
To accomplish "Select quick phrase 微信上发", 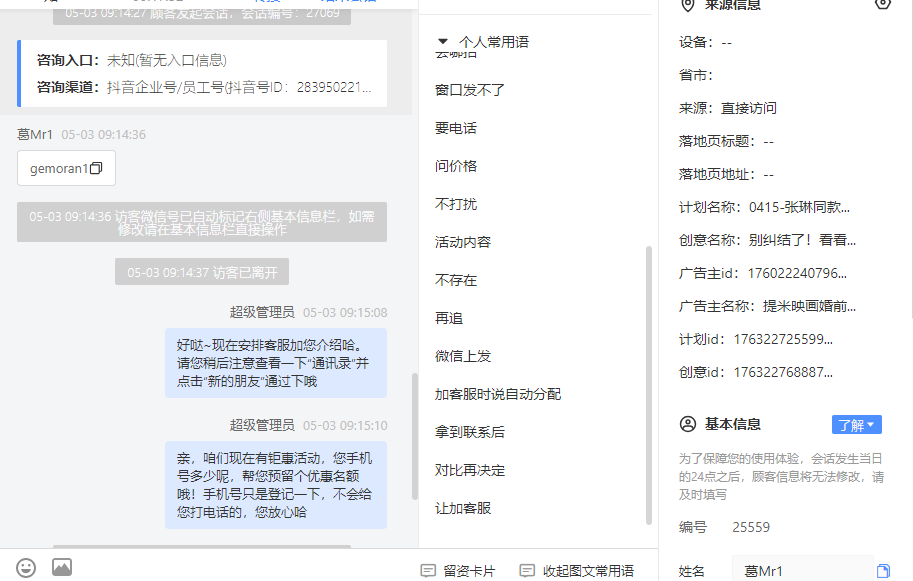I will pos(462,356).
